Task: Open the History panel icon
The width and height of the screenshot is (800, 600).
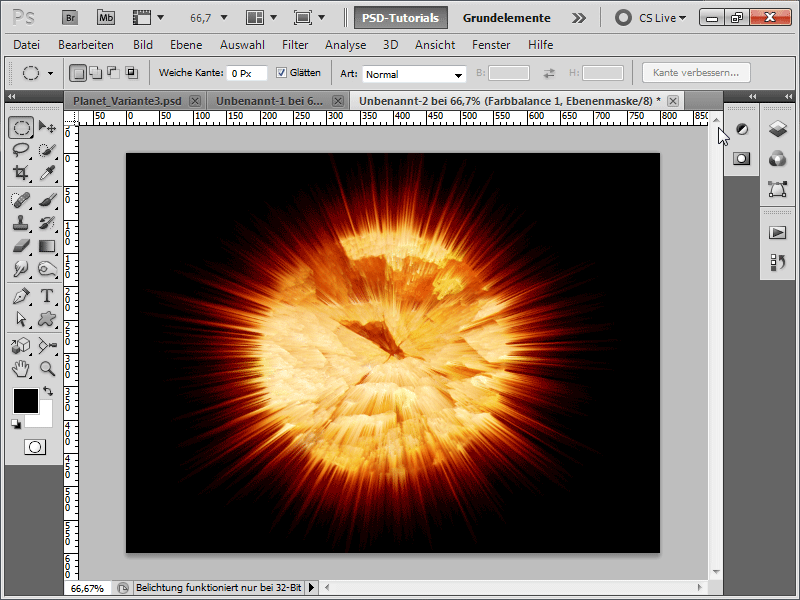Action: tap(778, 263)
